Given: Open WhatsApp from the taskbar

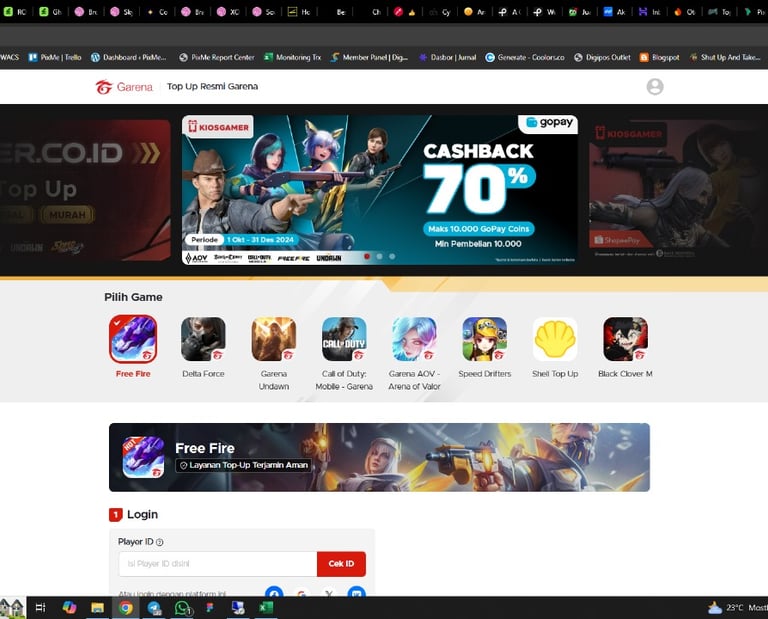Looking at the screenshot, I should point(182,608).
